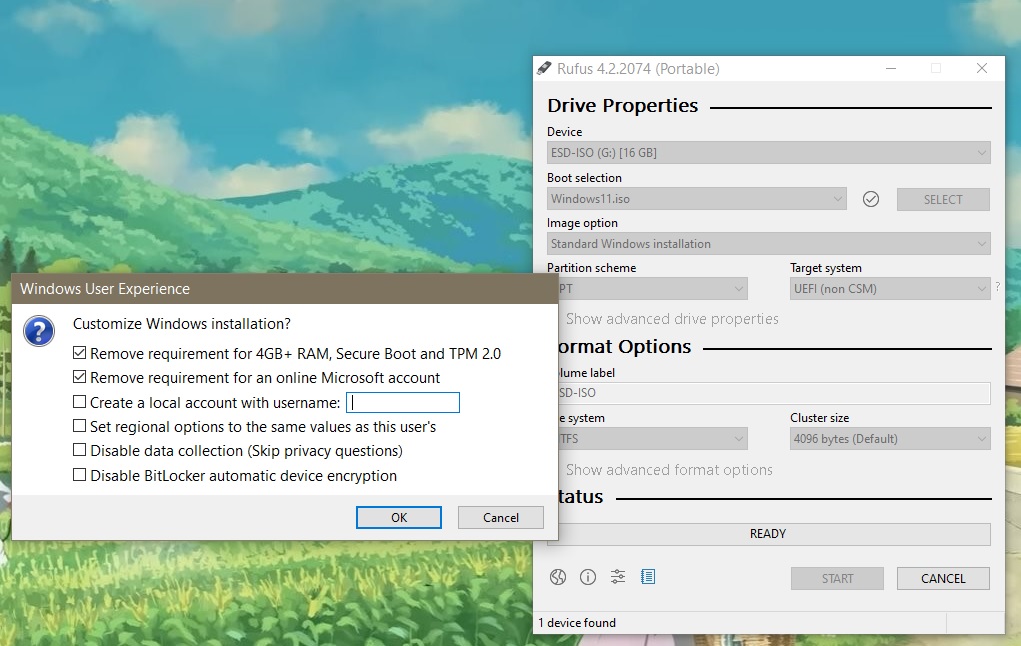Click the Windows User Experience title bar
Viewport: 1021px width, 646px height.
pos(285,288)
